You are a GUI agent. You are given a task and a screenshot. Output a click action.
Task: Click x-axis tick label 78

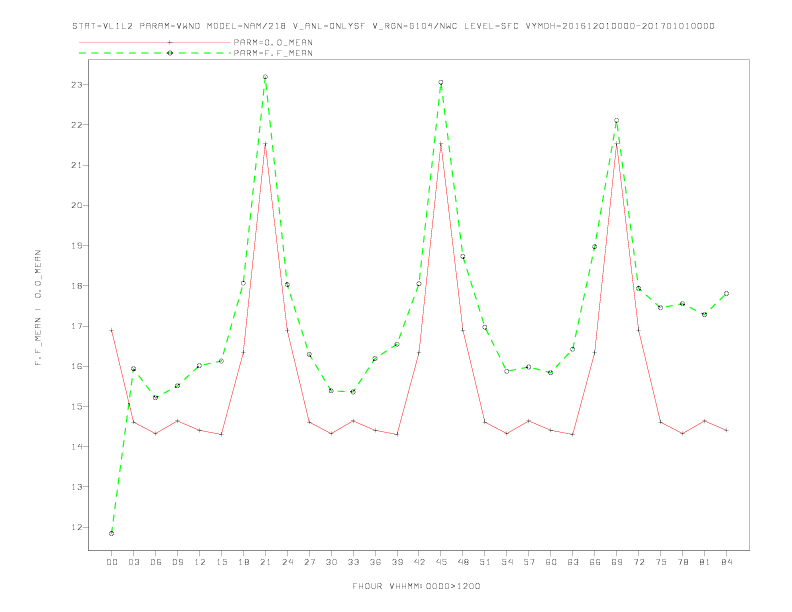683,562
